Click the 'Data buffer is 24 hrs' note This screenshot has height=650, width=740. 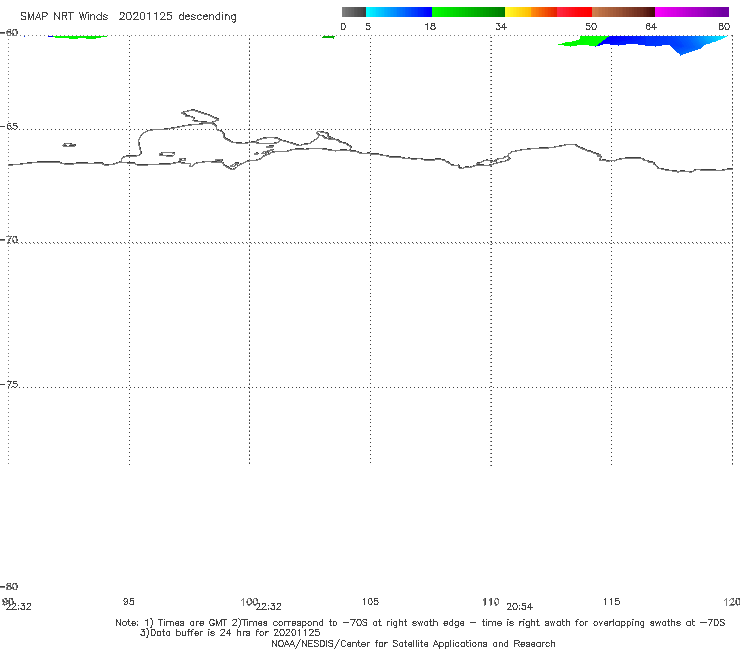tap(230, 633)
